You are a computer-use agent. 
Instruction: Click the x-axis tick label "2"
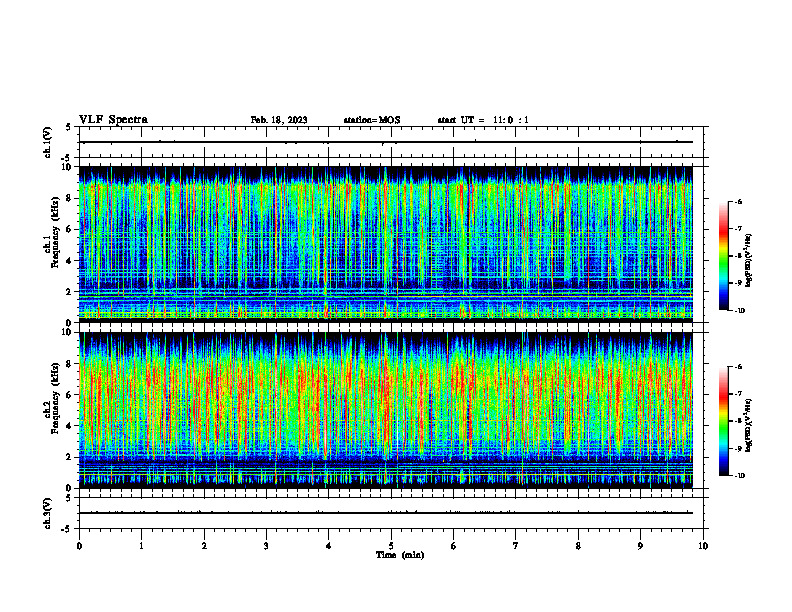204,546
